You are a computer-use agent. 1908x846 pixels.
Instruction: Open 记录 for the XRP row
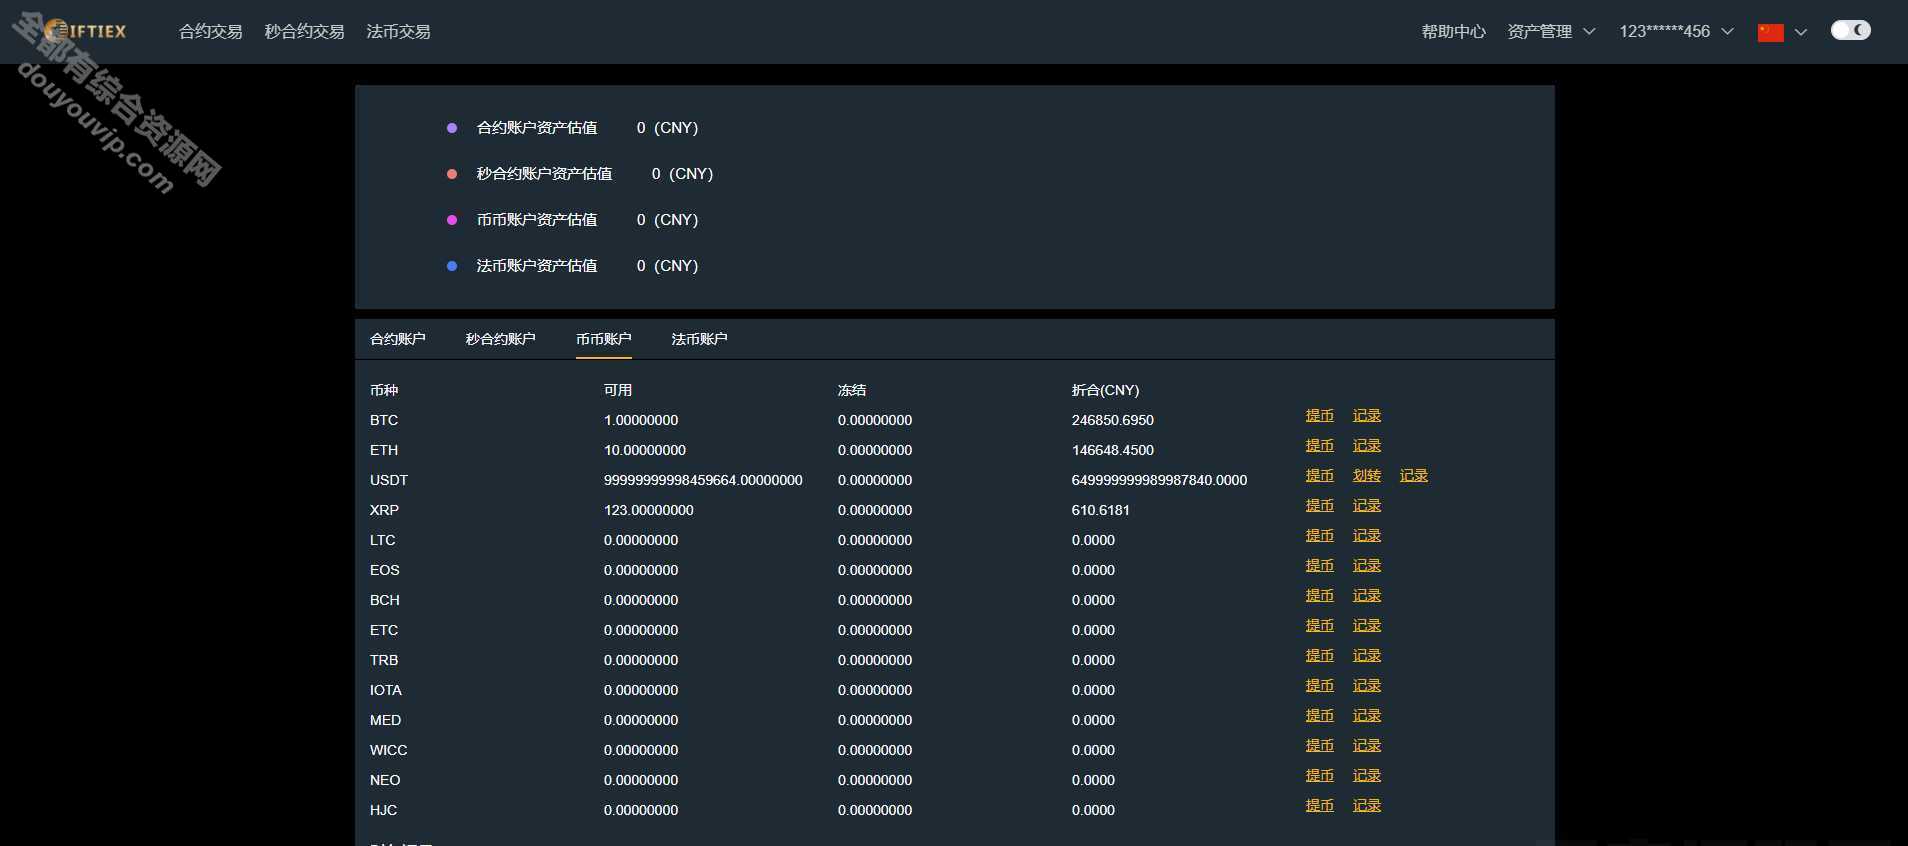(1366, 505)
